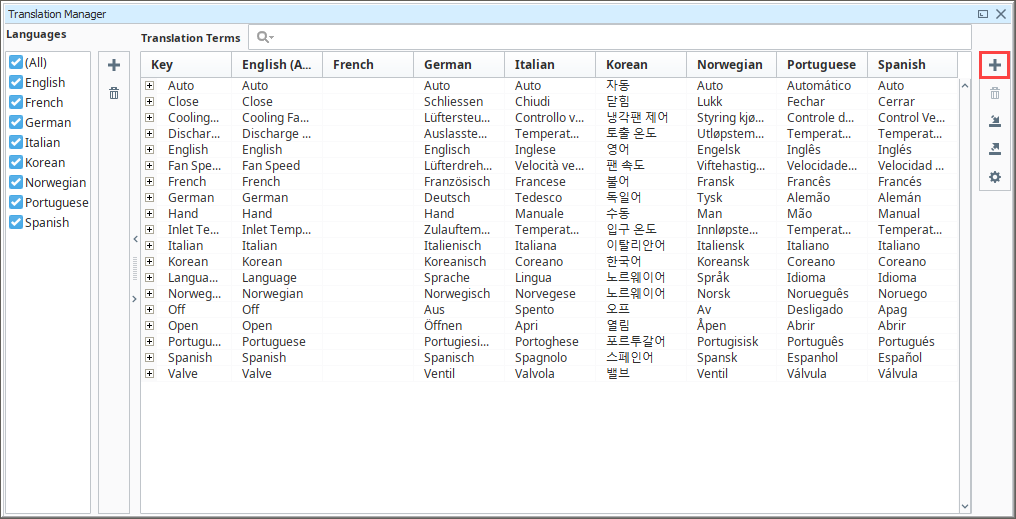The image size is (1016, 519).
Task: Expand the Auto term row
Action: [150, 86]
